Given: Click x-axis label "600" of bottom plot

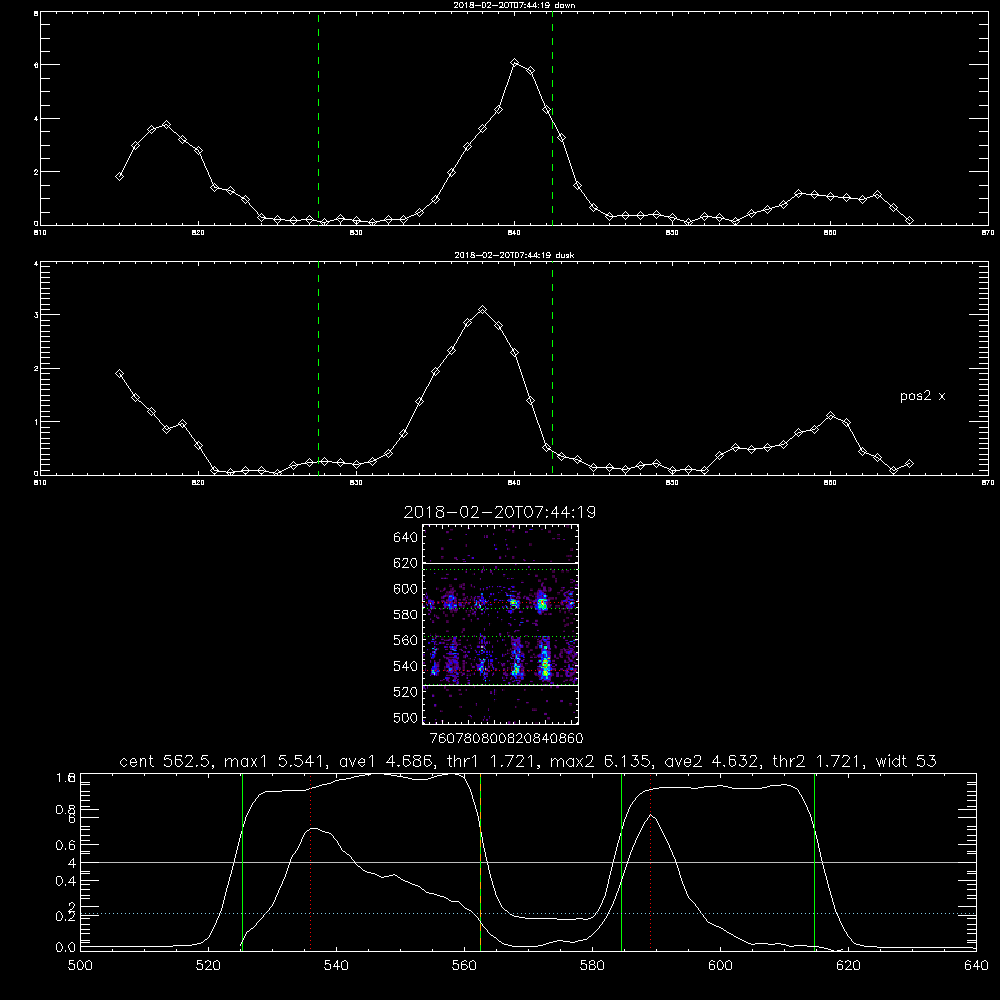Looking at the screenshot, I should (720, 966).
